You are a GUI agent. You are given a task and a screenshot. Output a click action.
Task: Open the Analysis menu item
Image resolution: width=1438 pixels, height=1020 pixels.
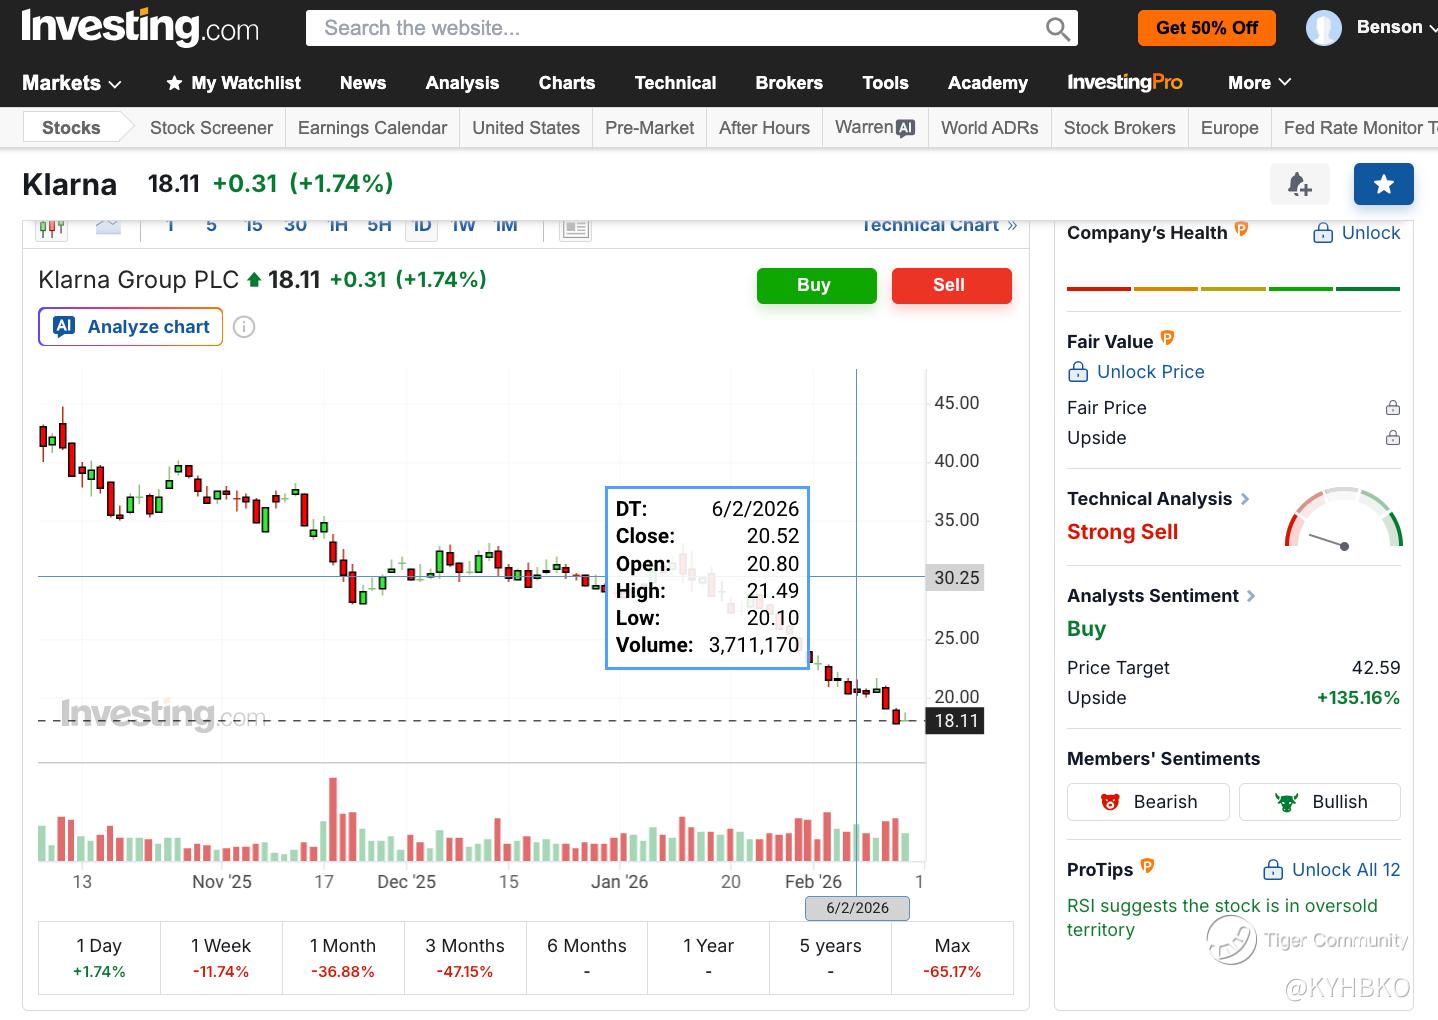click(462, 83)
